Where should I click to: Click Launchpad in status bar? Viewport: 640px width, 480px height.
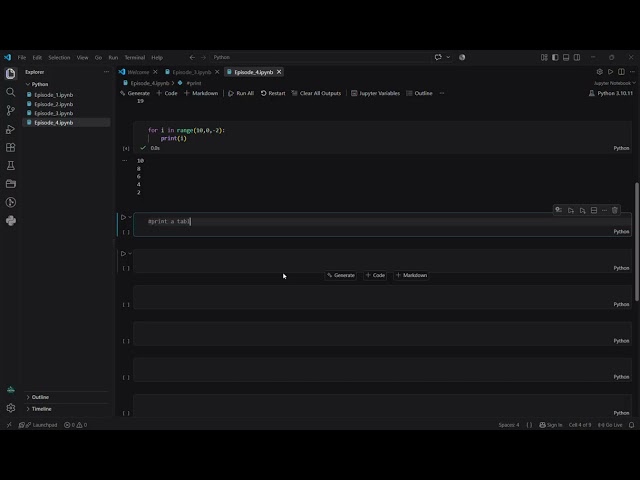pyautogui.click(x=41, y=425)
